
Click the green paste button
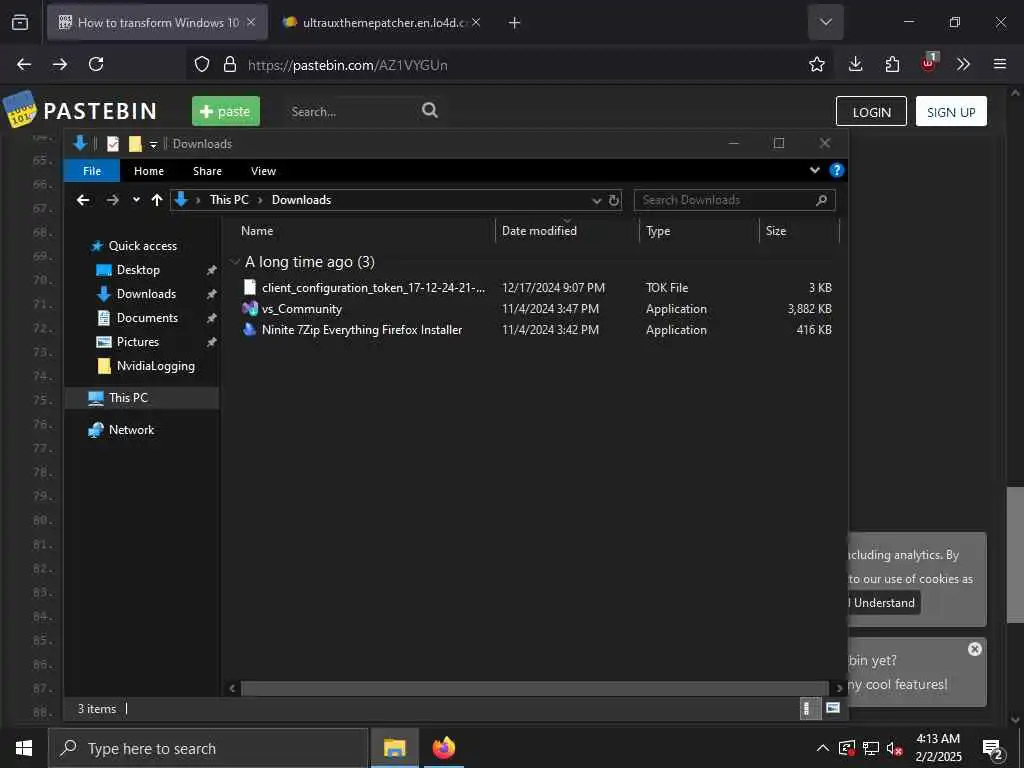[x=226, y=111]
